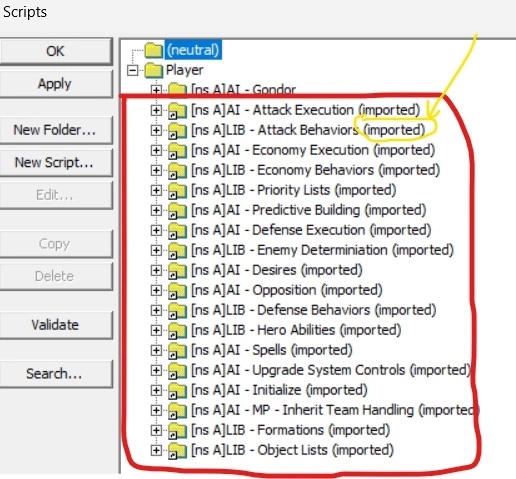Click Spells imported folder icon
This screenshot has width=516, height=479.
[x=177, y=350]
